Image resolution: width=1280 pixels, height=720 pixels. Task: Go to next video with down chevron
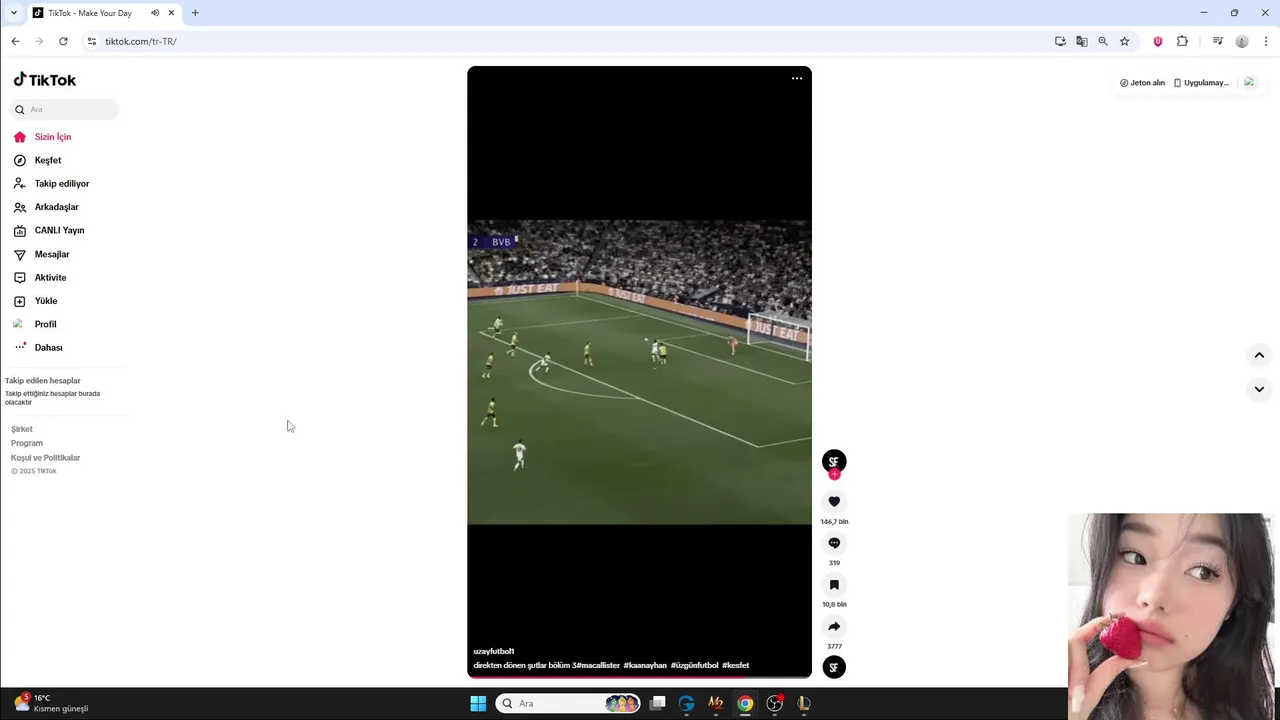tap(1259, 389)
